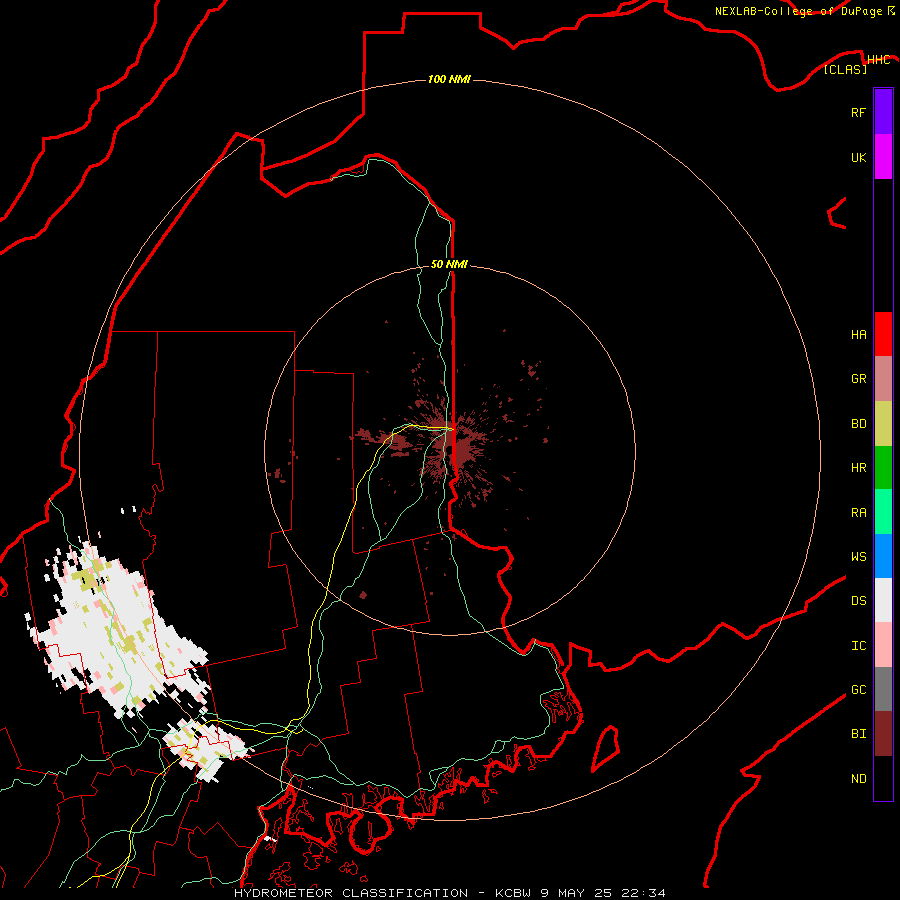Click the IC pink legend swatch

click(x=883, y=645)
